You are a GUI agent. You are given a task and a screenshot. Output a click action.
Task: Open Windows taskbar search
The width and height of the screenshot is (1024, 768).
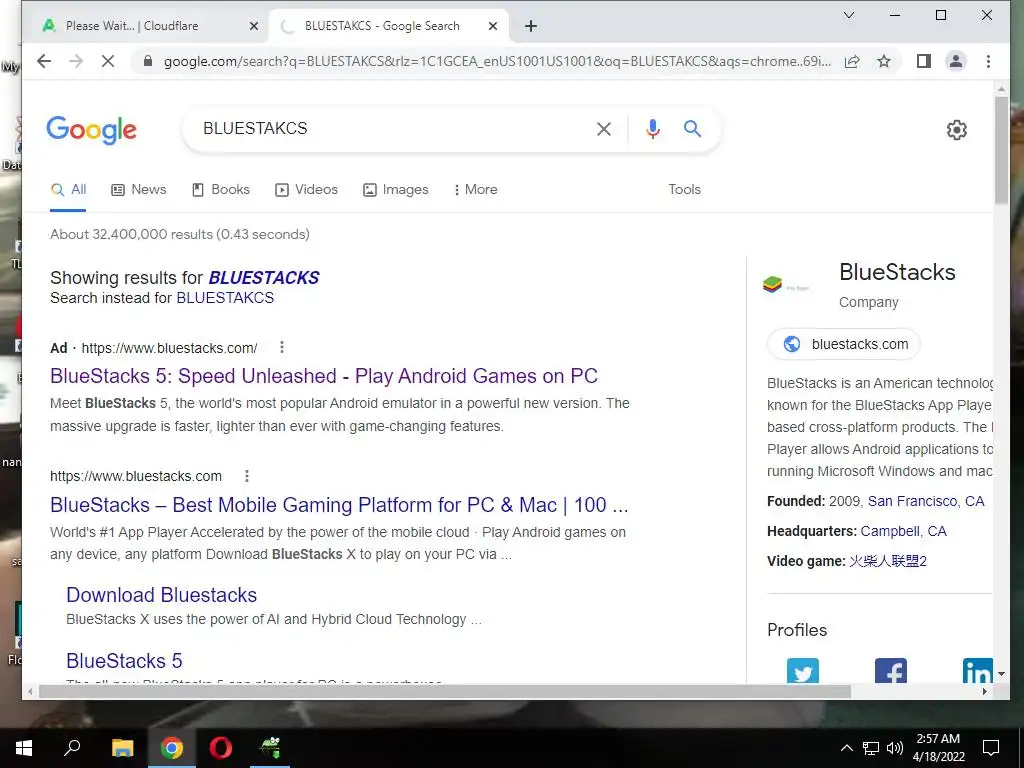coord(72,748)
